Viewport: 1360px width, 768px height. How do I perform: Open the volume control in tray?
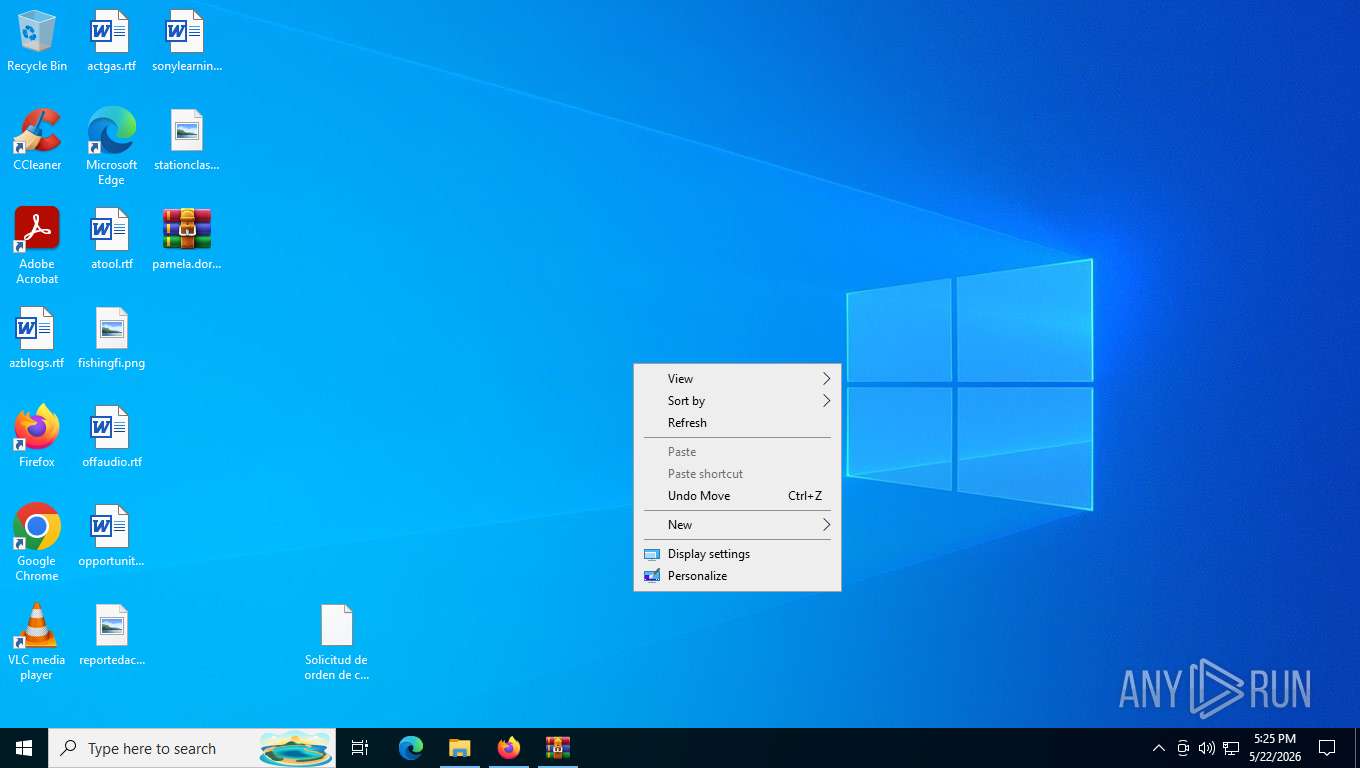pyautogui.click(x=1207, y=748)
